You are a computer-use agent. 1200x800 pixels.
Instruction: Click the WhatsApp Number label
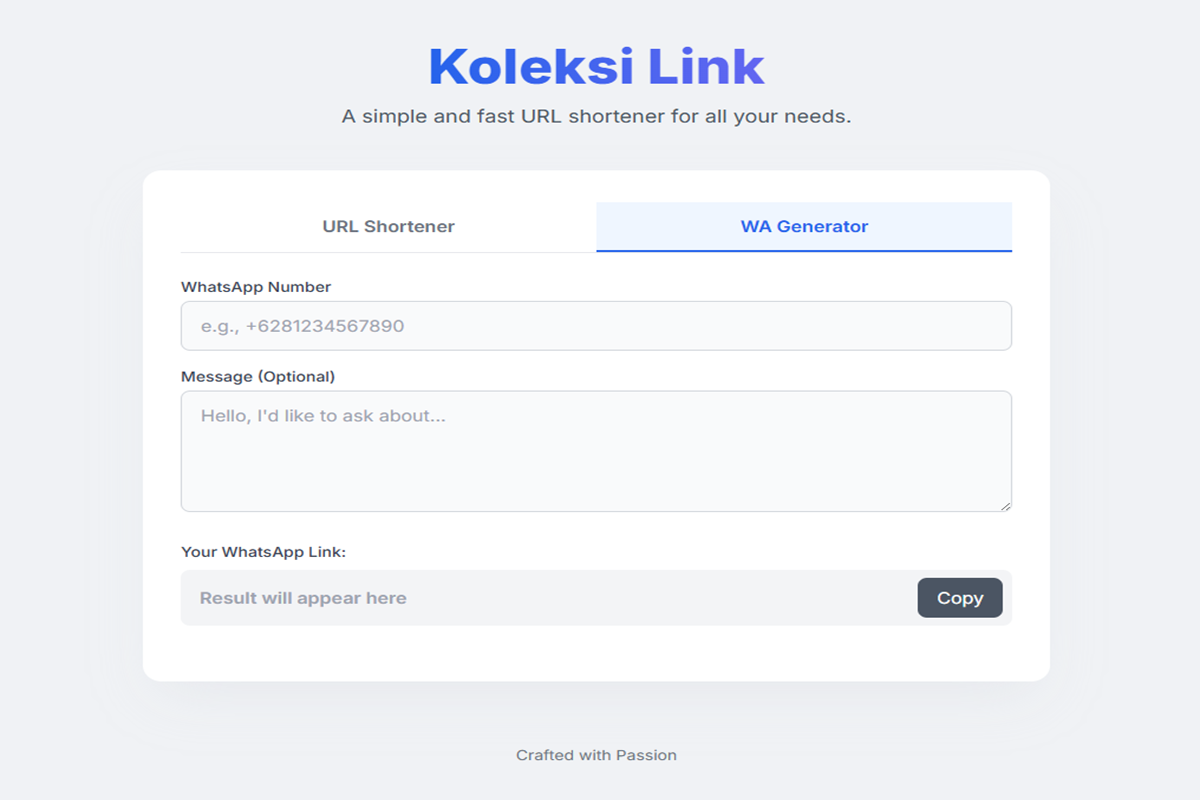pos(256,287)
